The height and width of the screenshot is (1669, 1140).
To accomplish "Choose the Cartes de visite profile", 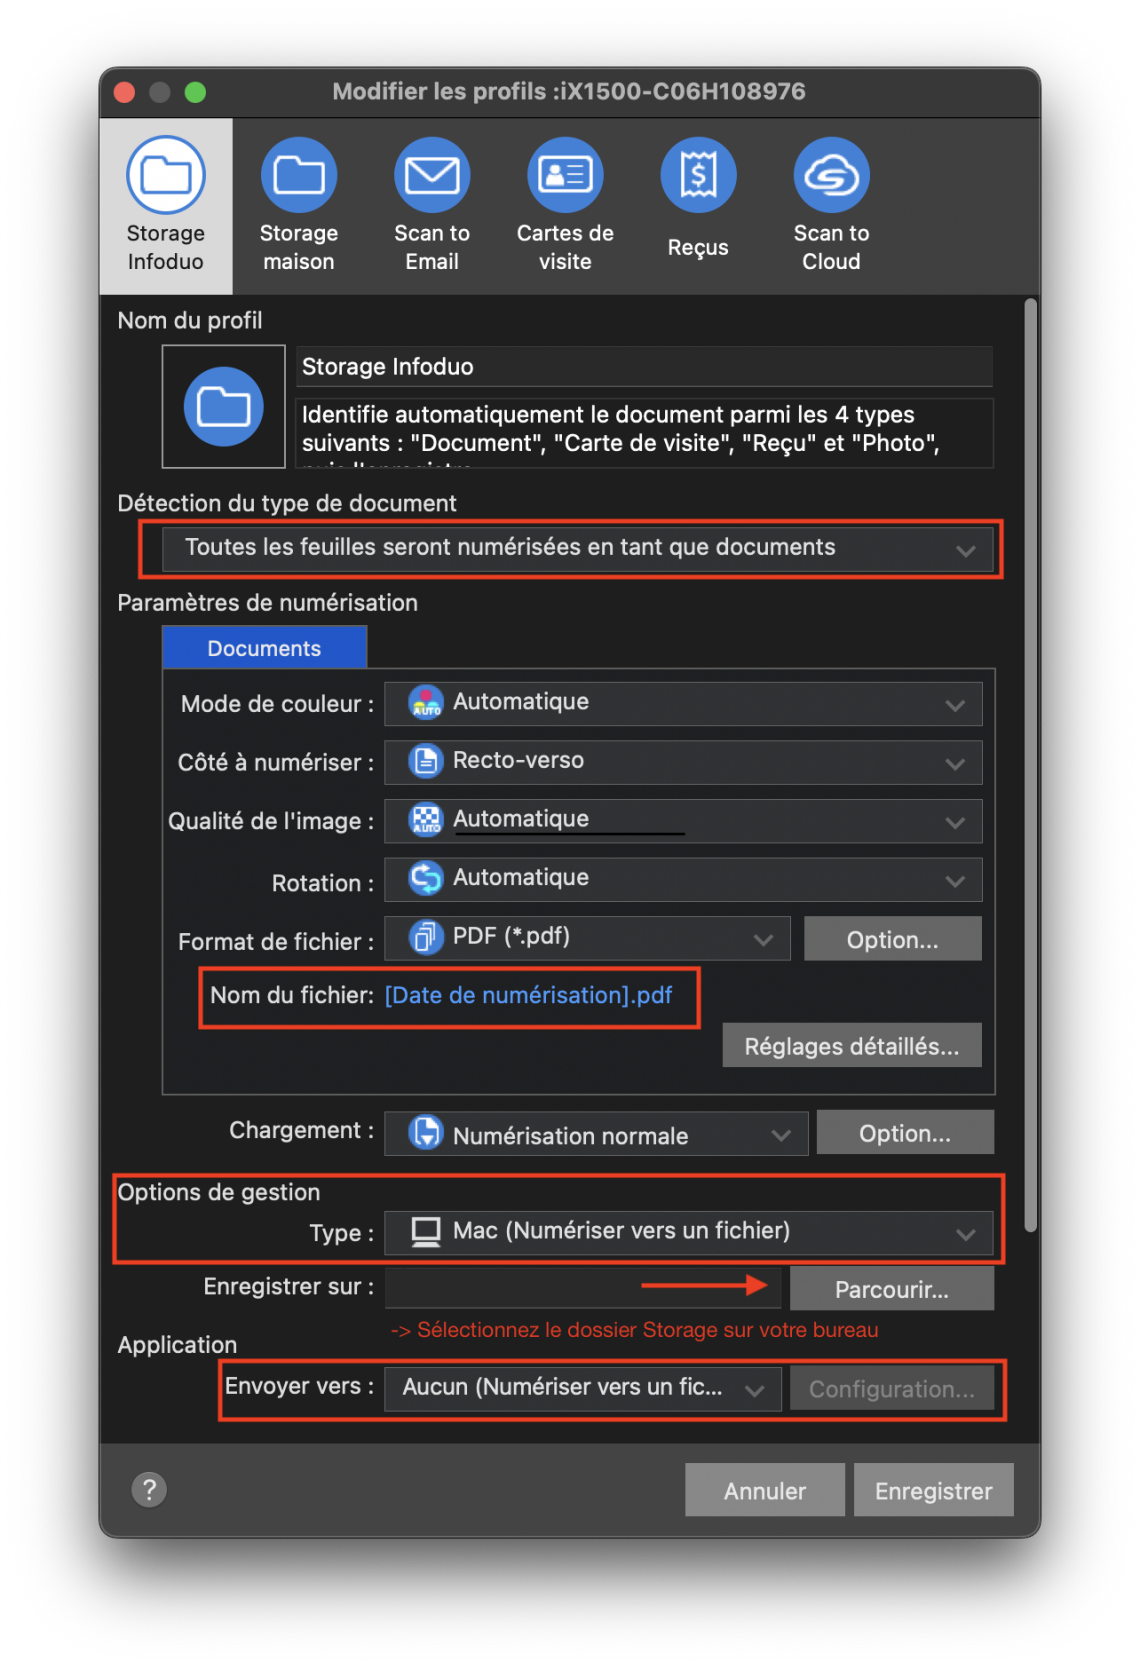I will point(565,176).
